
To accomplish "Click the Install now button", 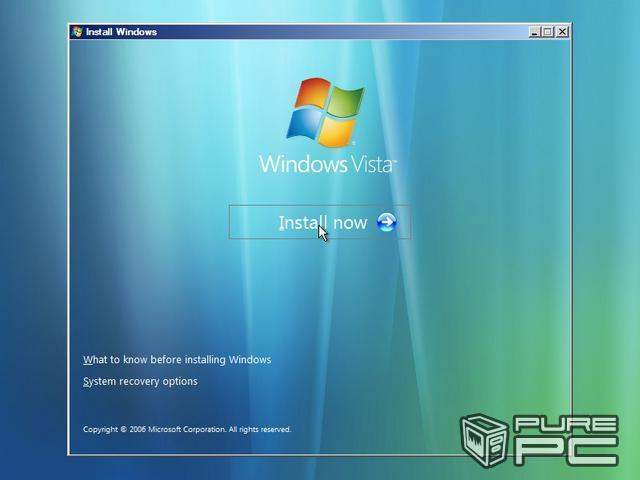I will click(320, 222).
